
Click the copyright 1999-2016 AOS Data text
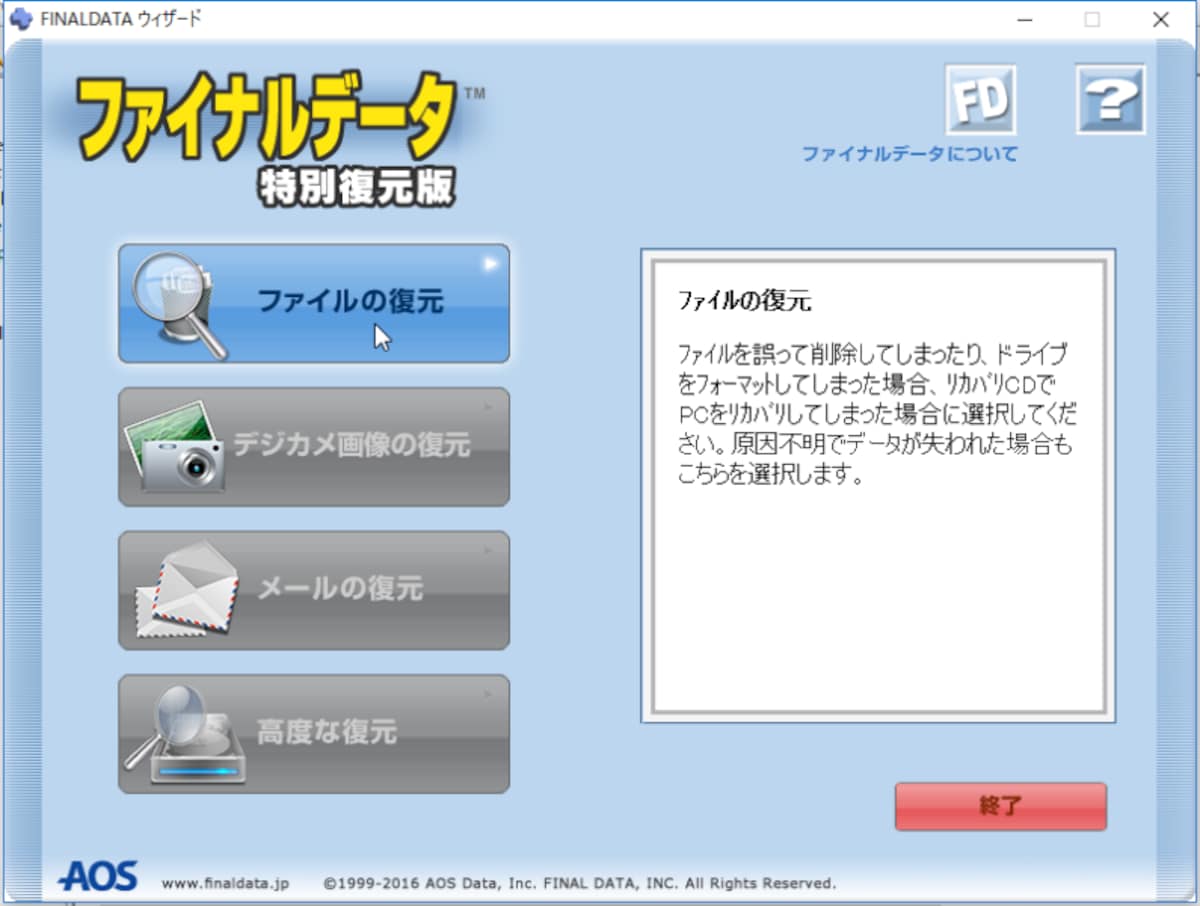point(580,883)
